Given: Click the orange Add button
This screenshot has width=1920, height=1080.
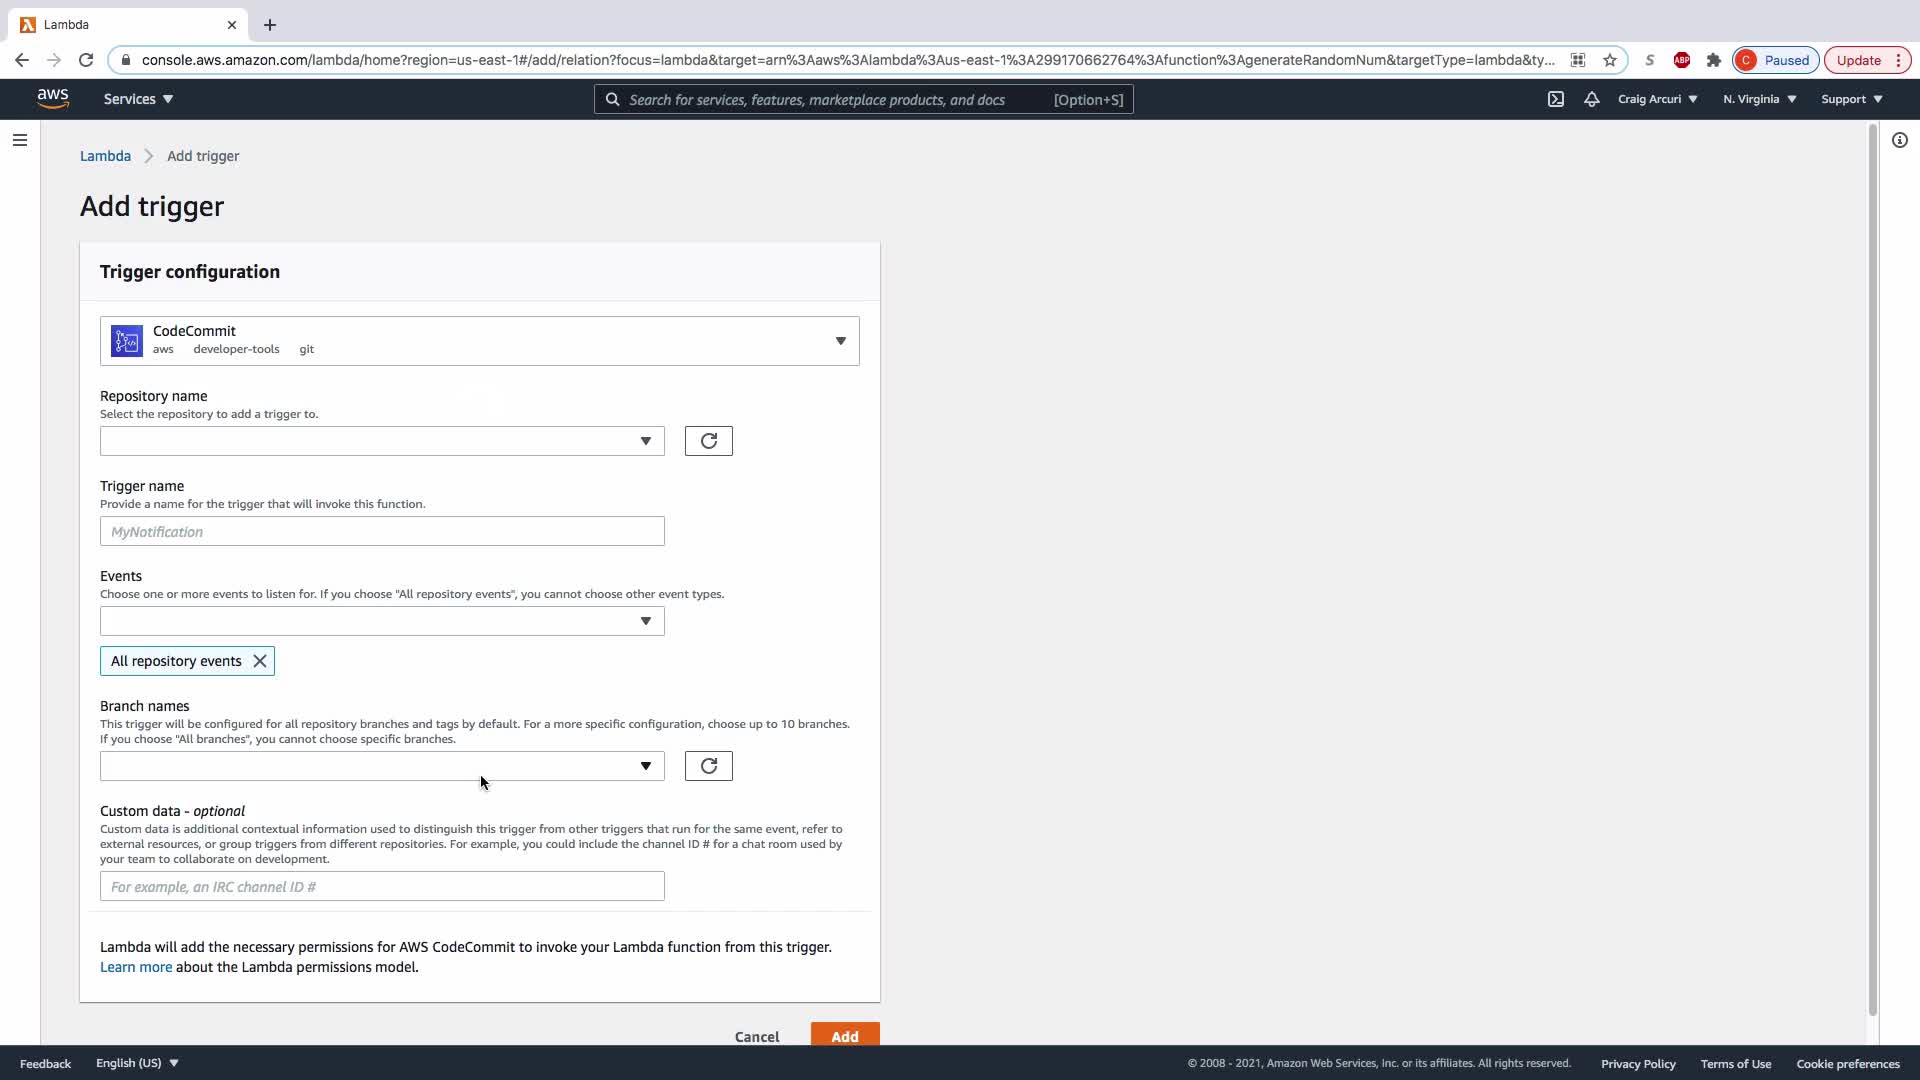Looking at the screenshot, I should click(x=844, y=1036).
